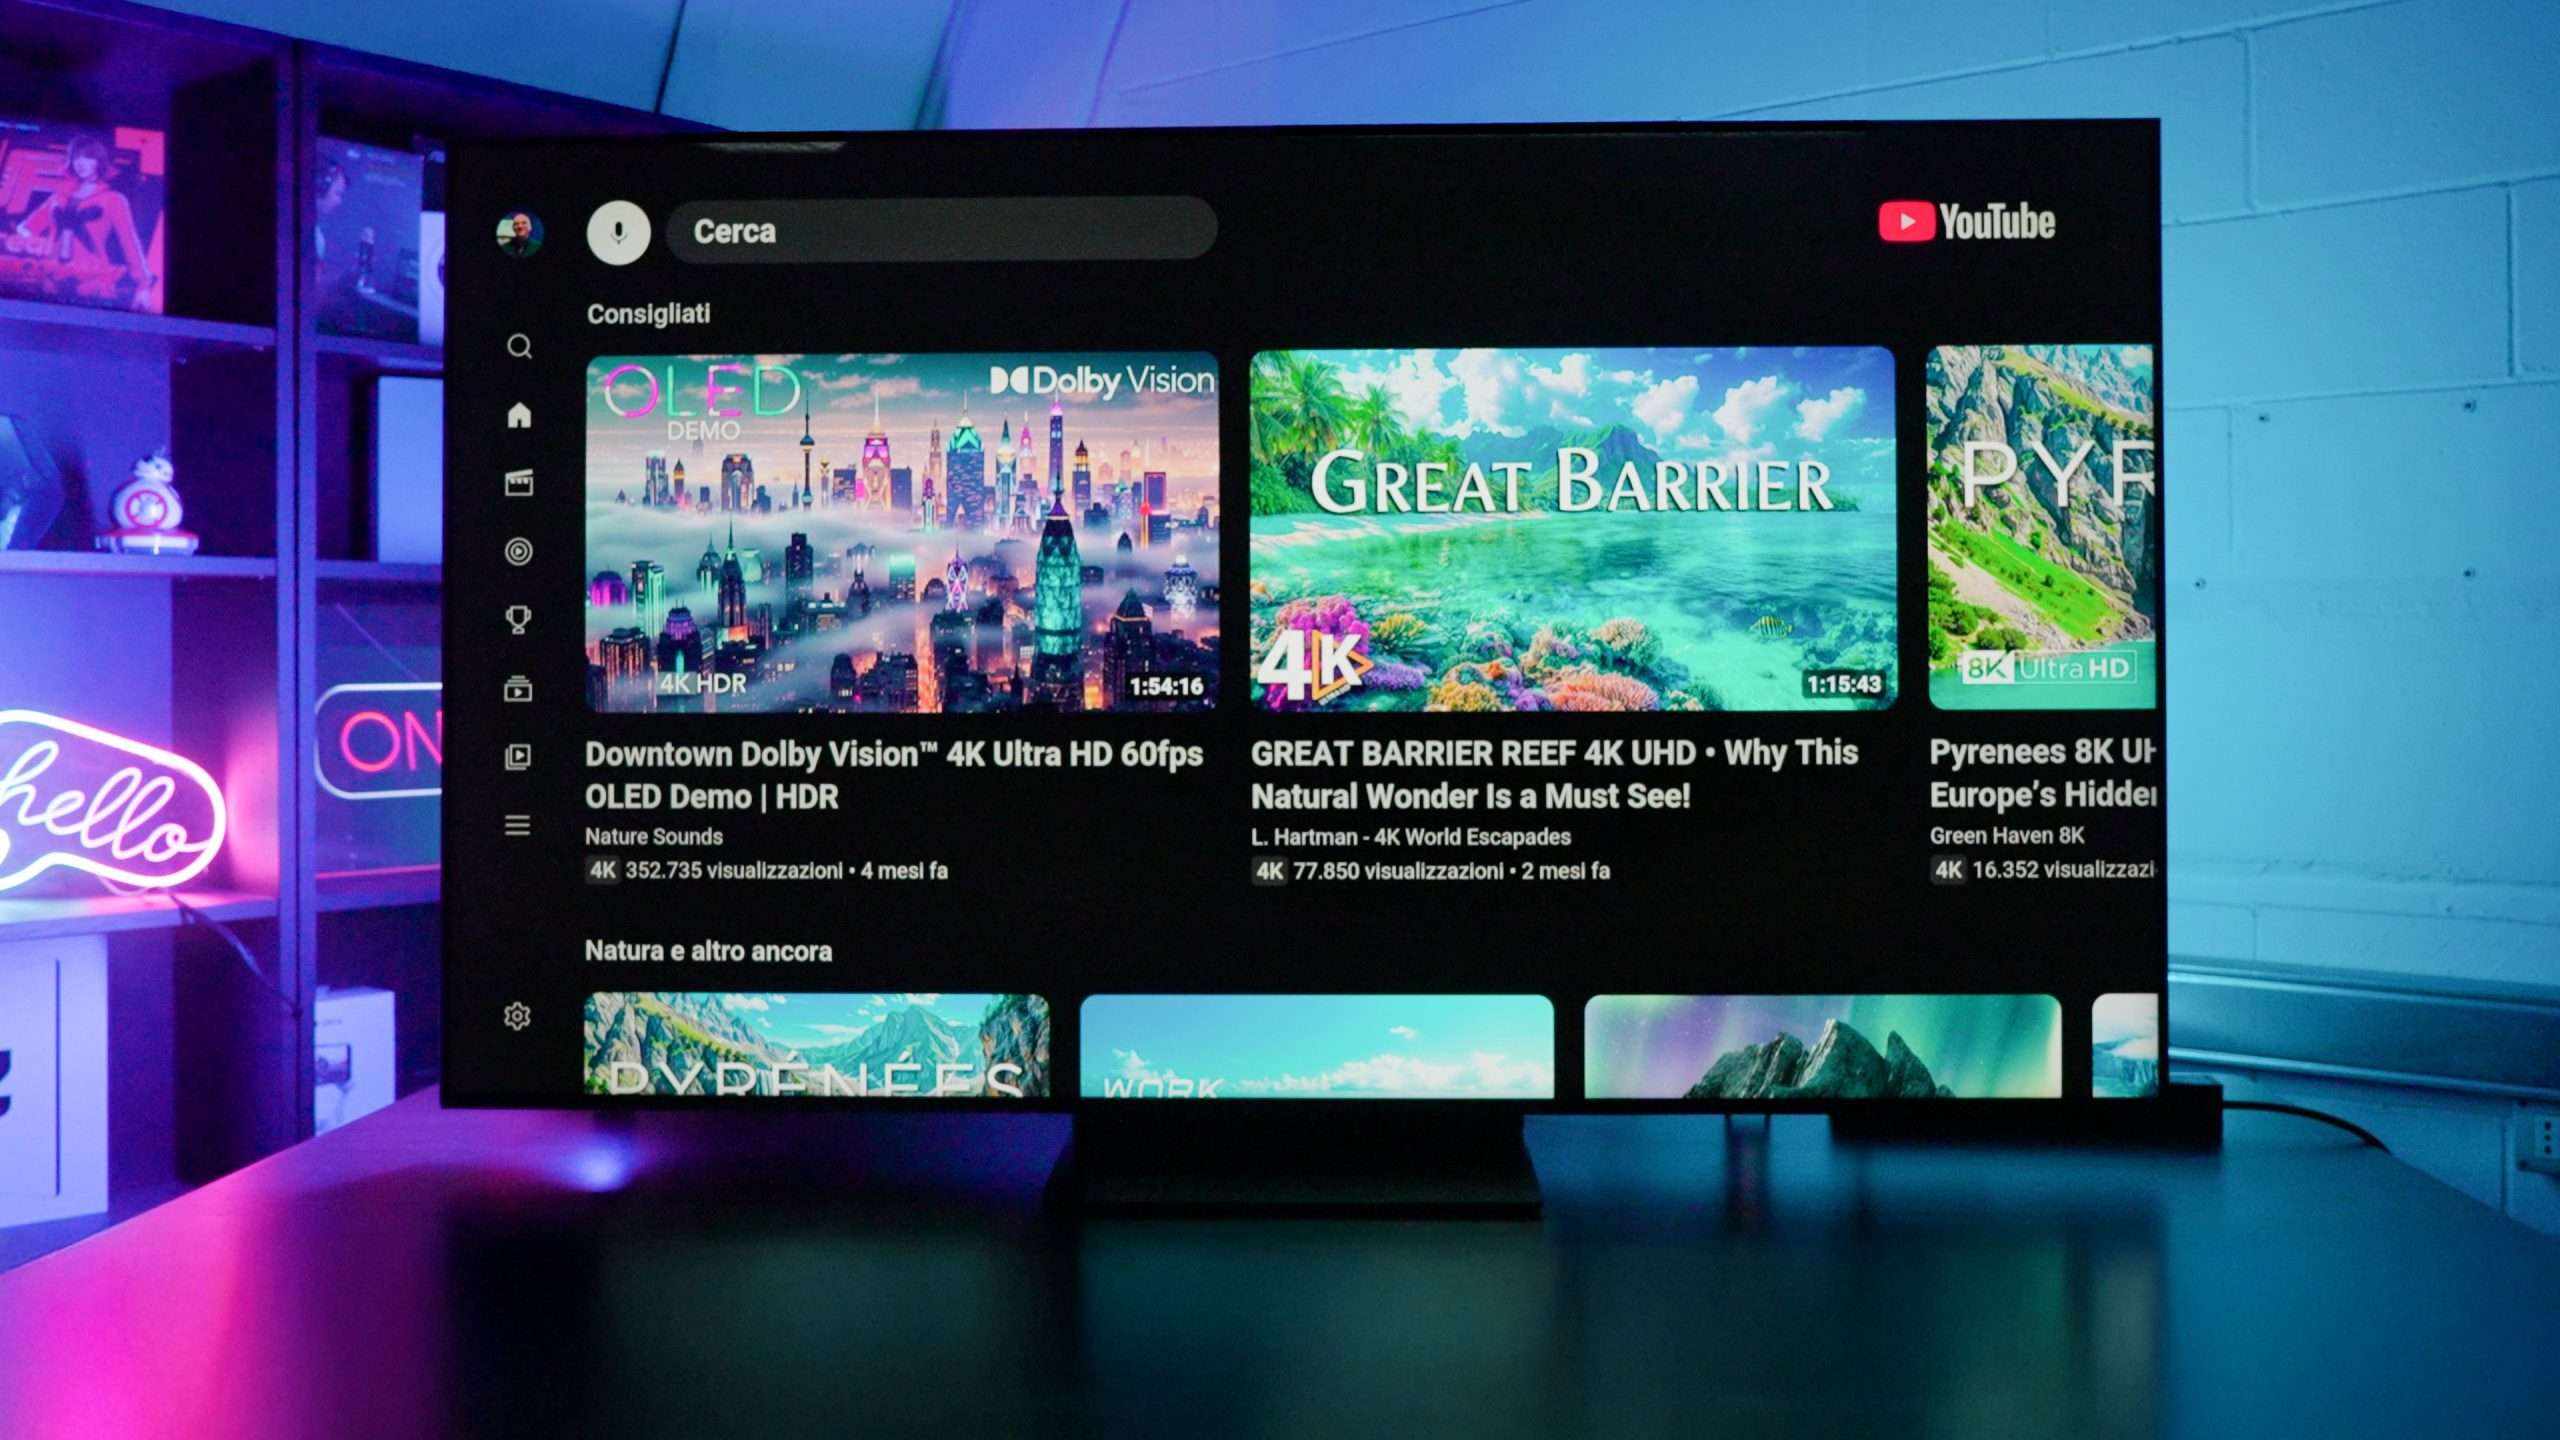Screen dimensions: 2560x1440
Task: Activate the microphone voice search button
Action: pos(618,232)
